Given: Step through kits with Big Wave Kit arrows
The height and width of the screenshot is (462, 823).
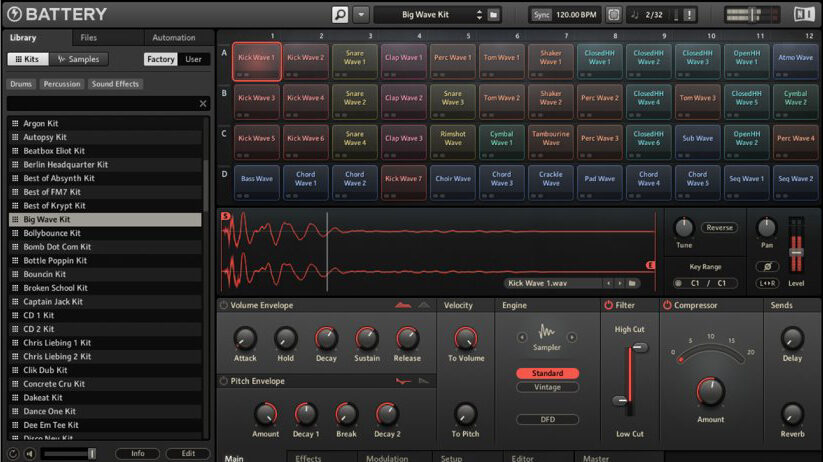Looking at the screenshot, I should (x=479, y=15).
